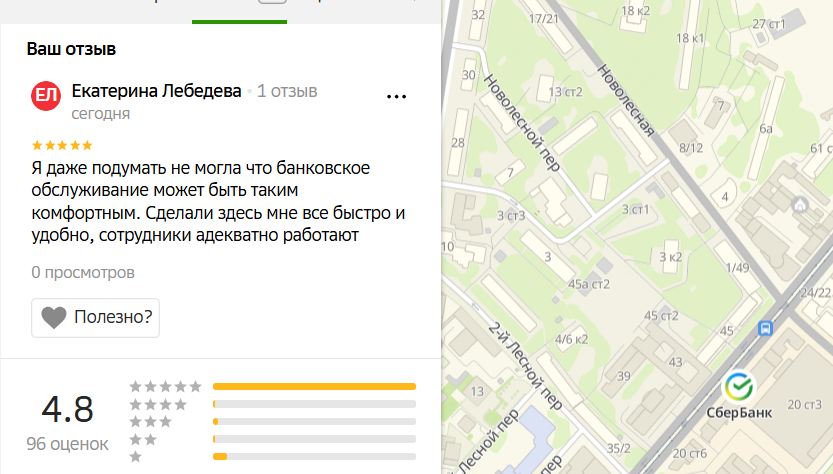Click building 3 к2 on map
Viewport: 833px width, 474px height.
point(670,257)
